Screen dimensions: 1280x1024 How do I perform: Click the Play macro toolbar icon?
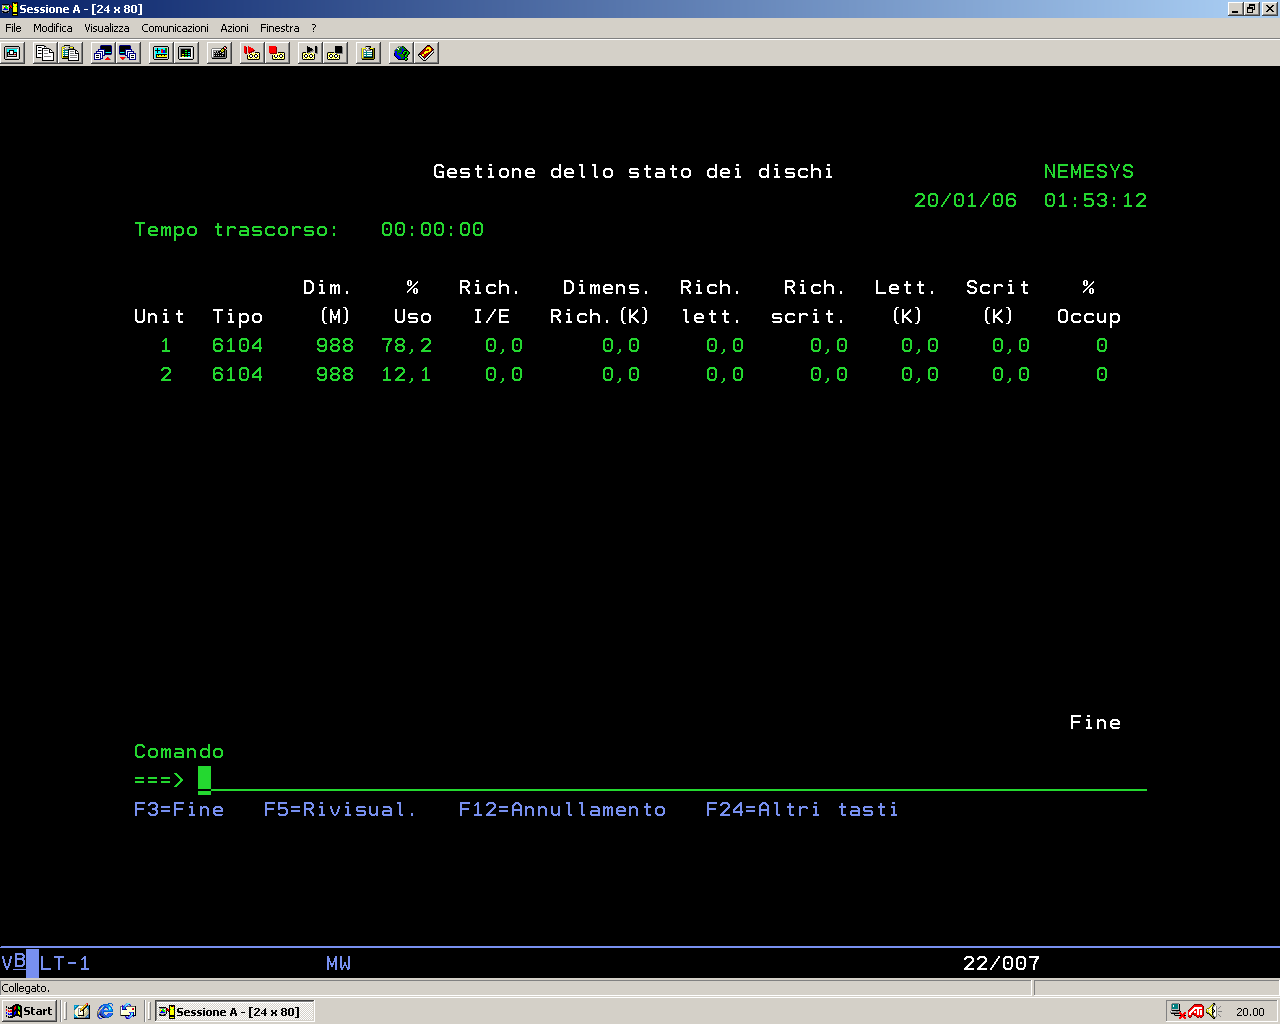pos(310,53)
